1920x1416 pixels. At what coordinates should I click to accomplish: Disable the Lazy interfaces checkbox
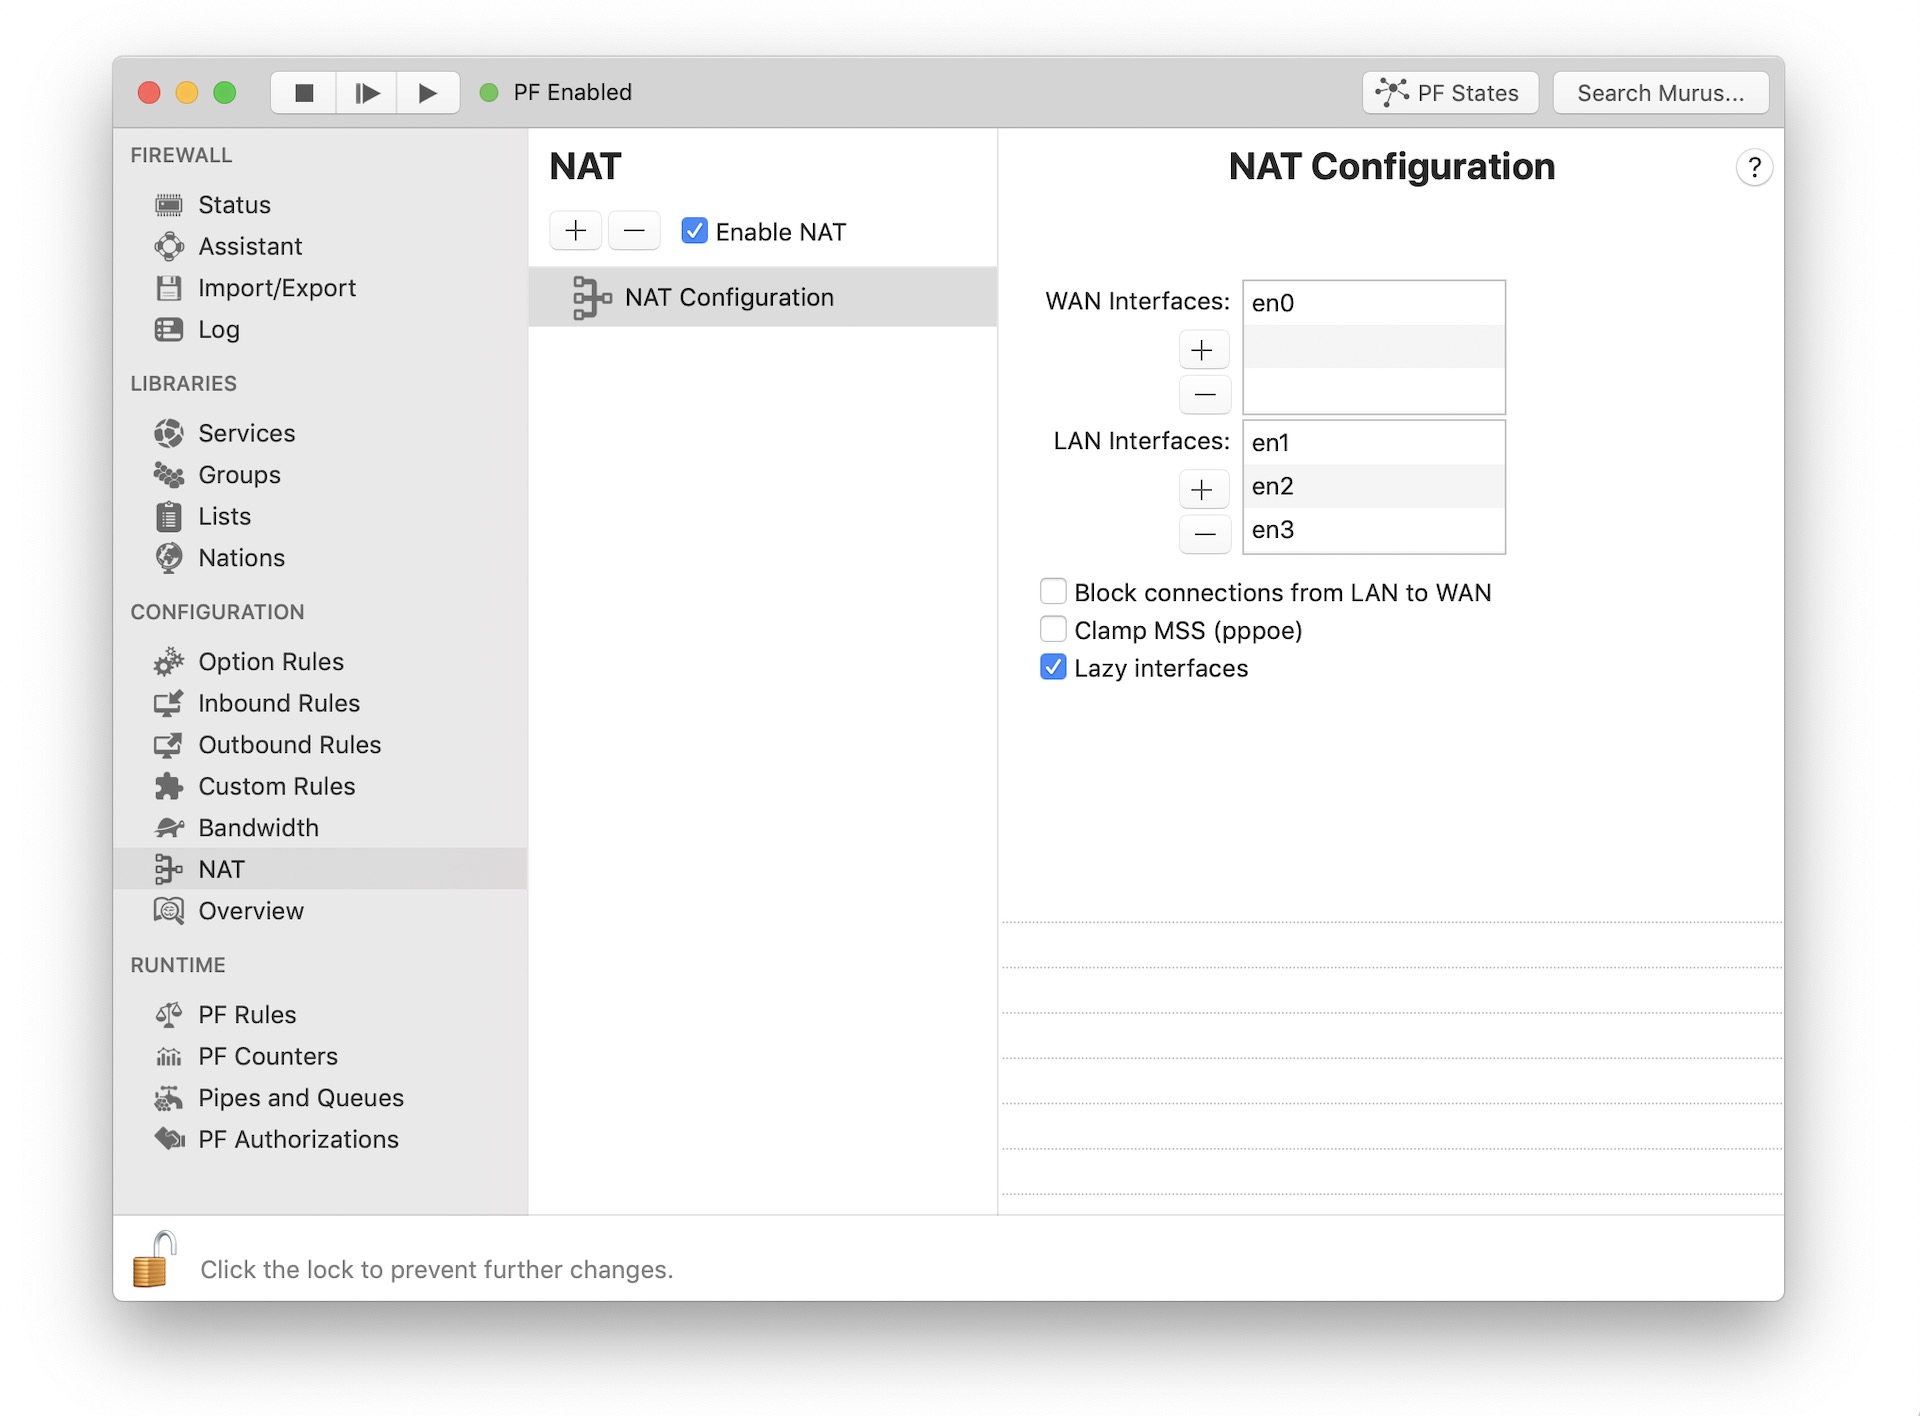pos(1053,667)
